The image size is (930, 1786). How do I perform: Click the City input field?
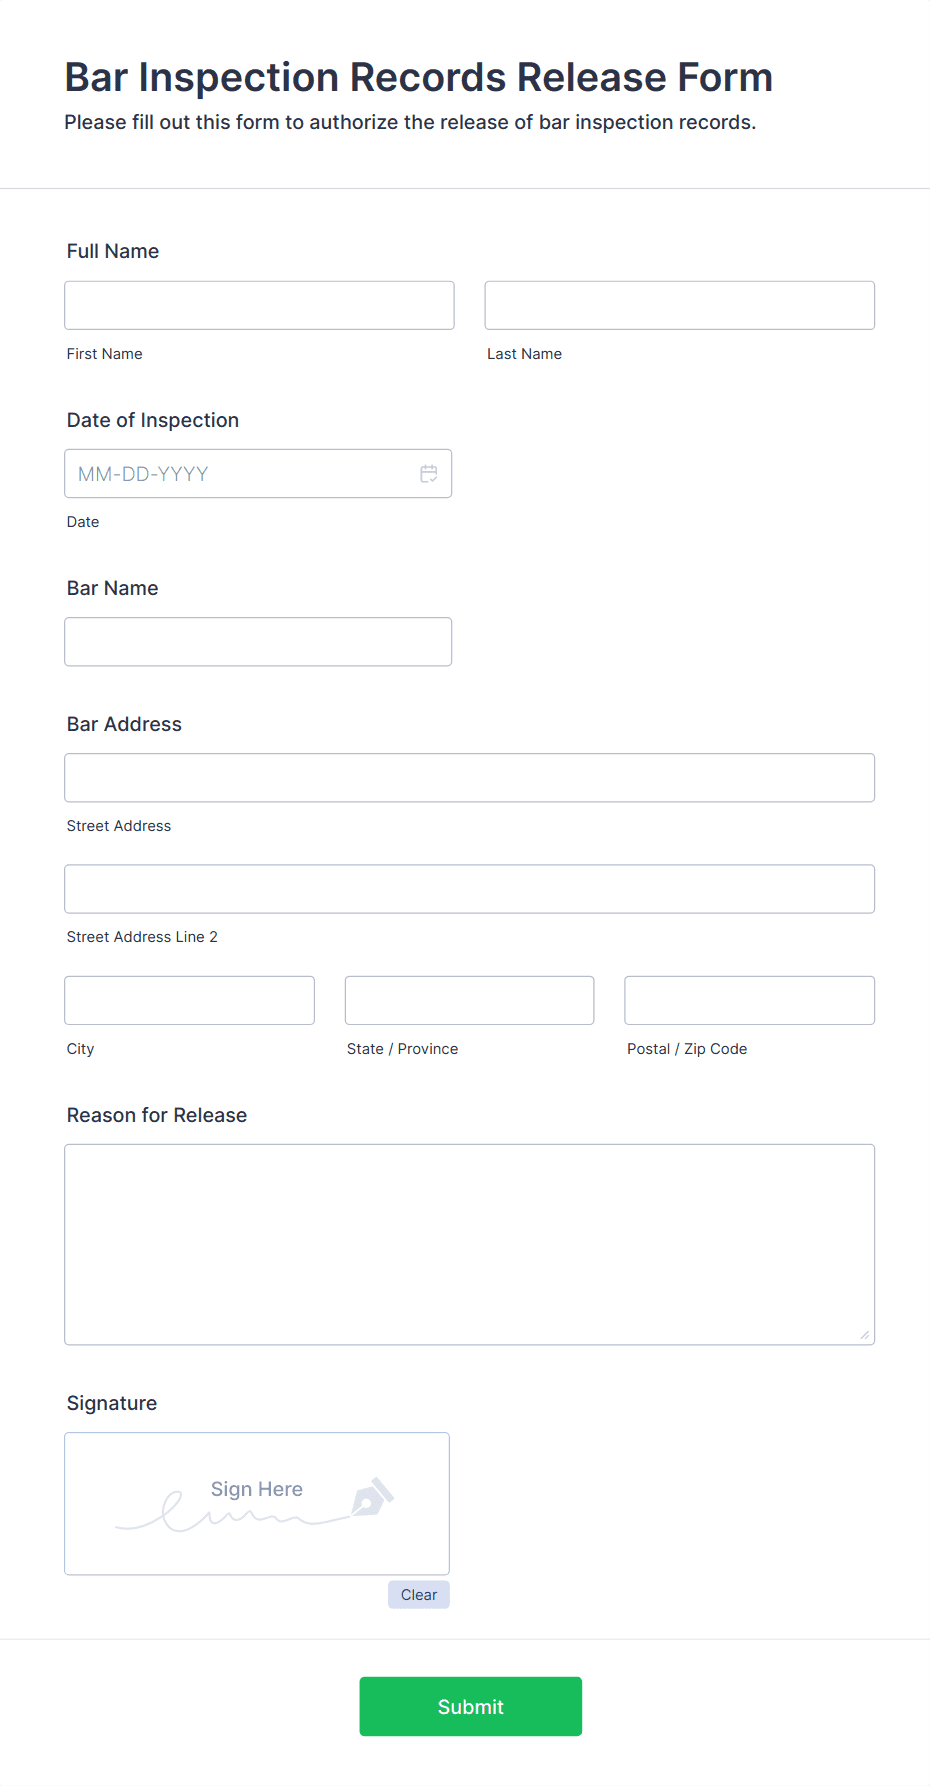coord(188,999)
